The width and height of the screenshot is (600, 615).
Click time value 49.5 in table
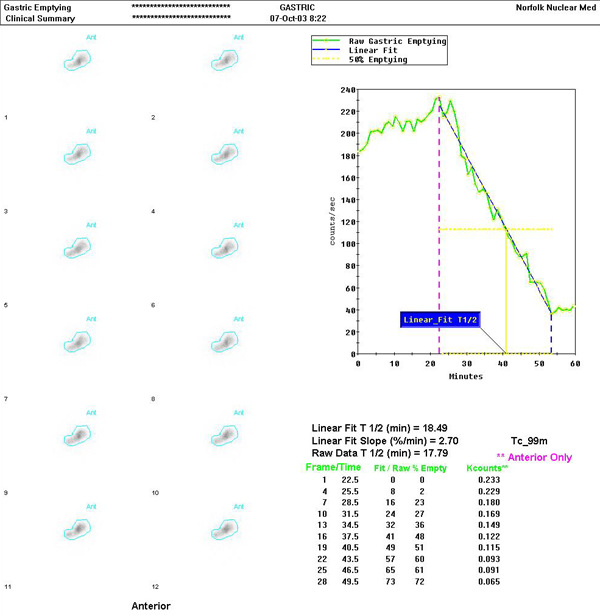click(x=350, y=582)
